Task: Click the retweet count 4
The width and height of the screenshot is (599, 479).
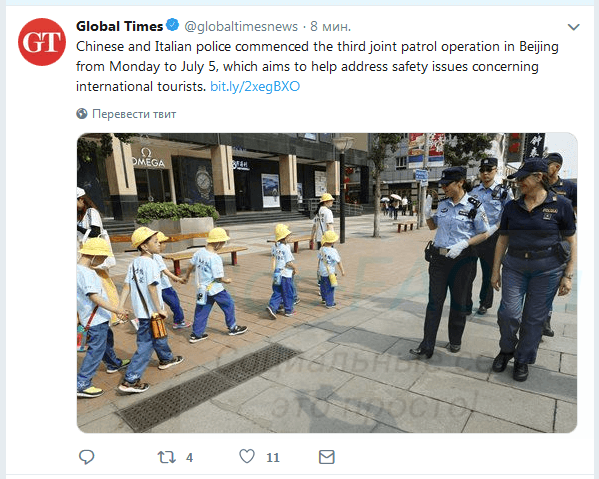Action: point(189,457)
